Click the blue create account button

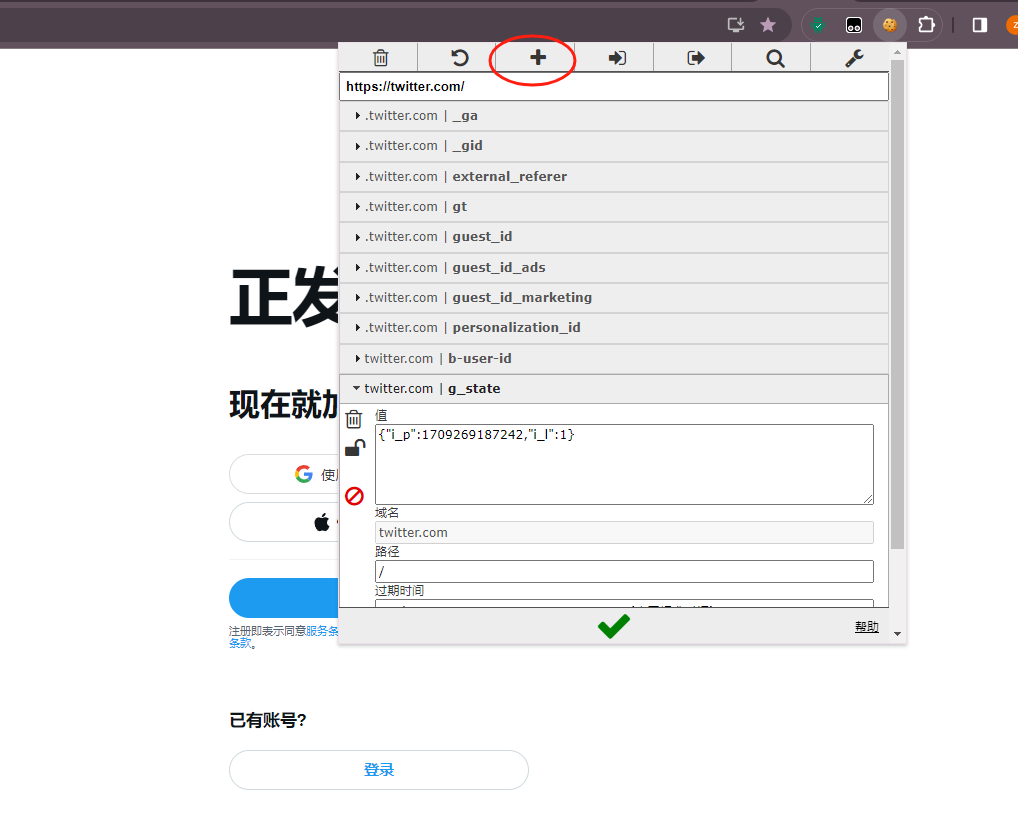click(x=284, y=598)
